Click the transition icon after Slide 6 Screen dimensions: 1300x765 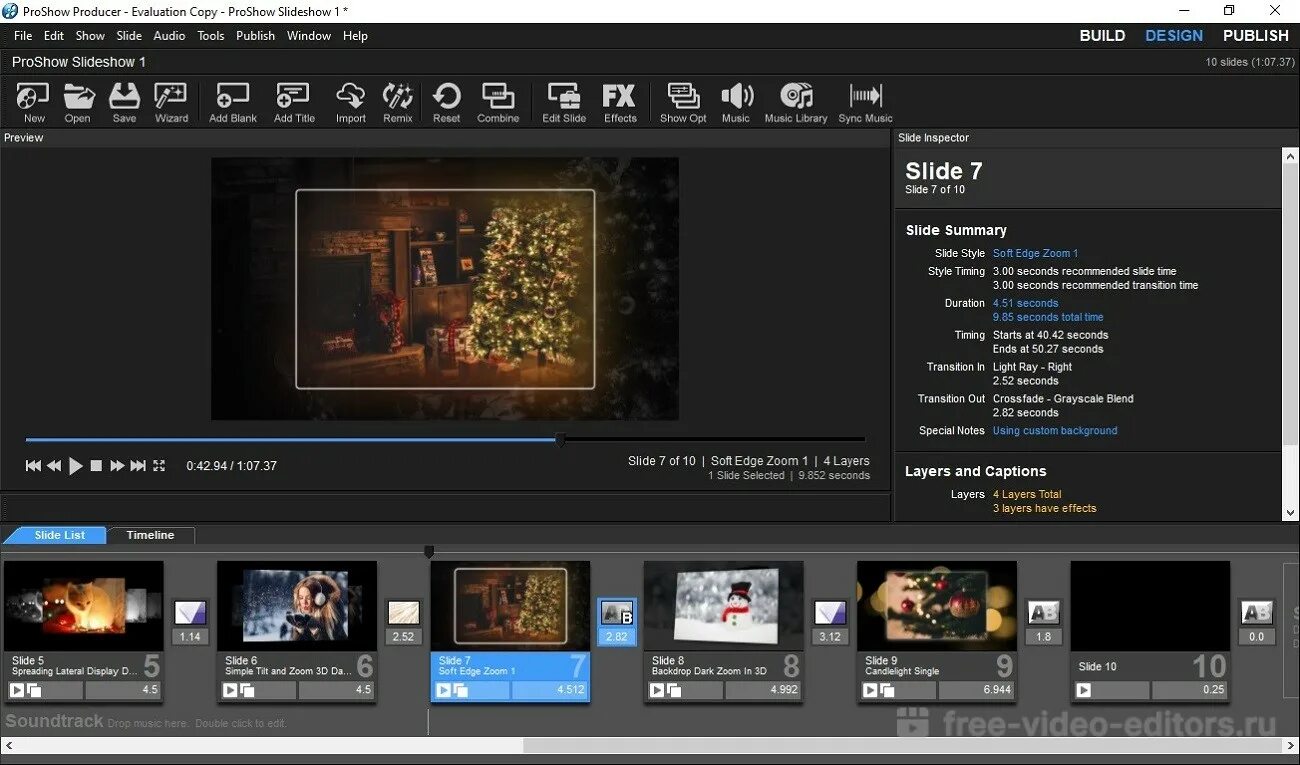[x=404, y=612]
